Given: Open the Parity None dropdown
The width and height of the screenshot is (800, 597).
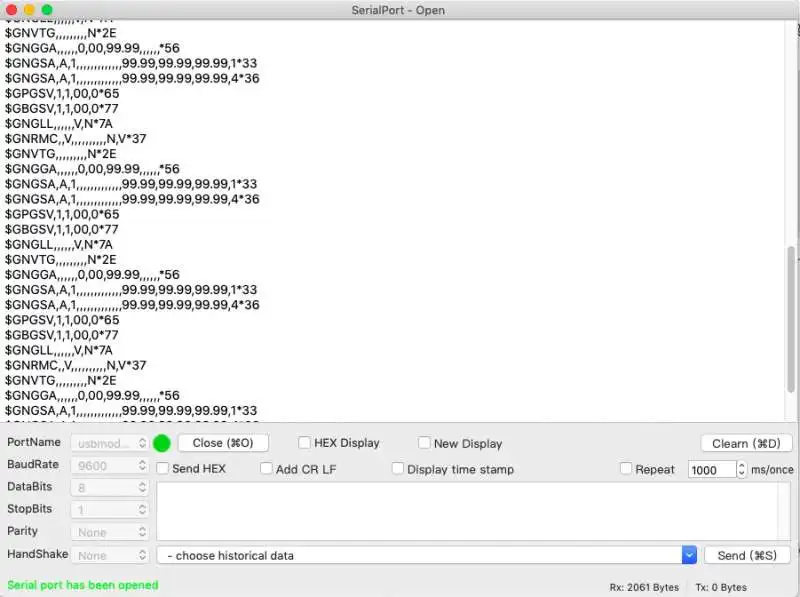Looking at the screenshot, I should pyautogui.click(x=110, y=532).
